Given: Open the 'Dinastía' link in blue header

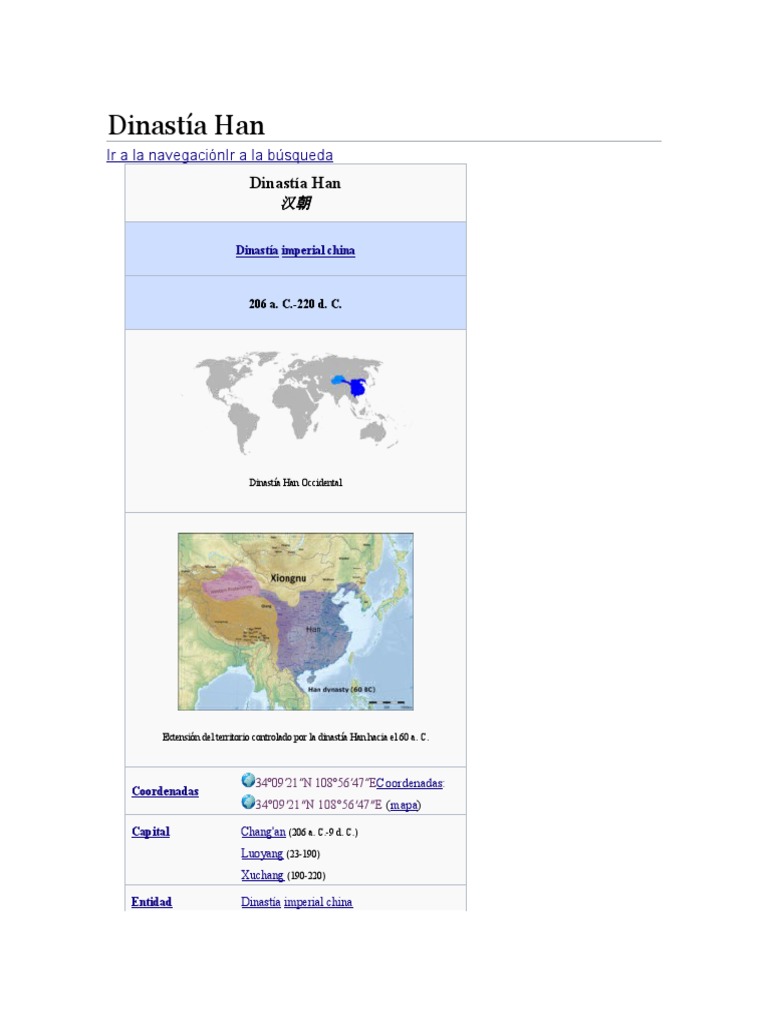Looking at the screenshot, I should coord(257,250).
